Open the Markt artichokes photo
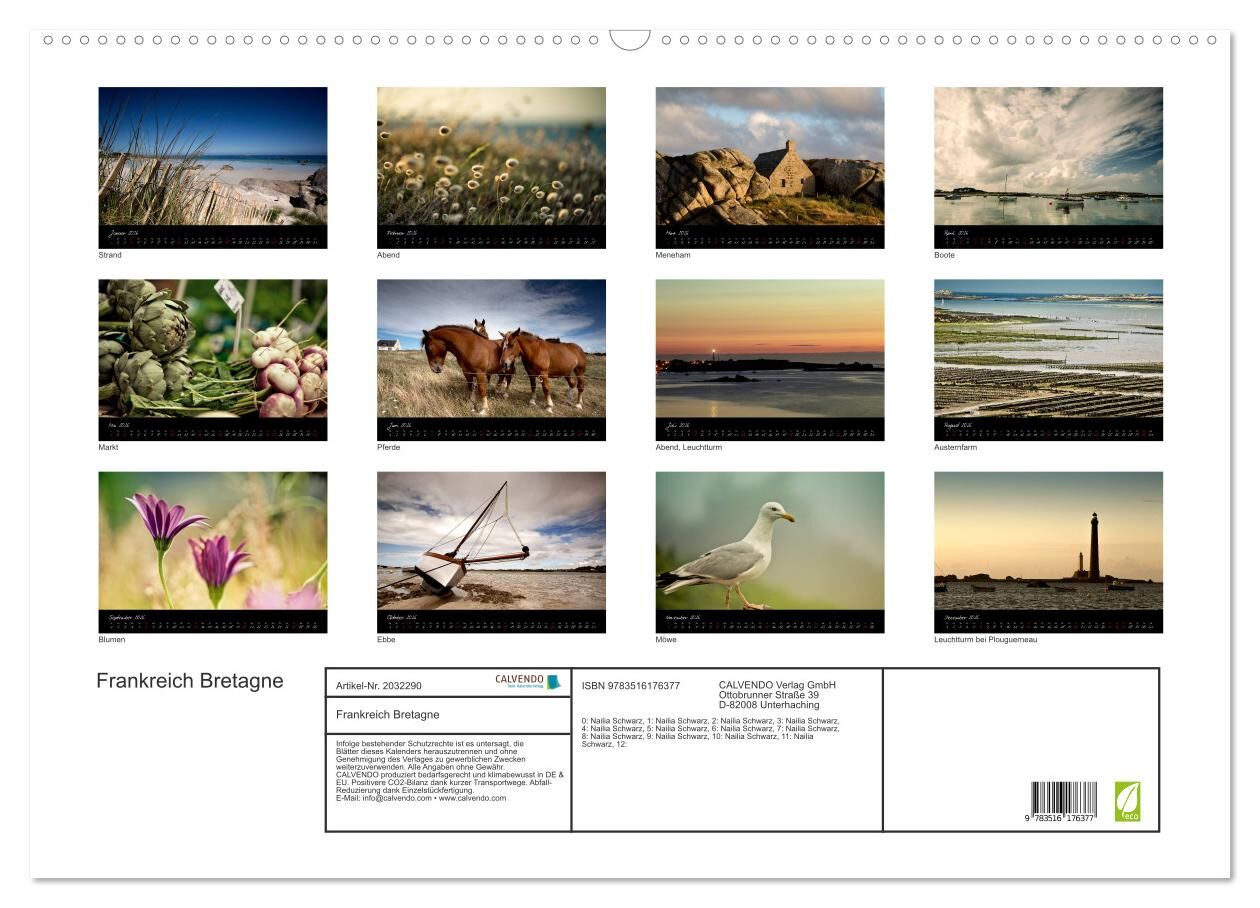The image size is (1260, 908). pos(212,349)
